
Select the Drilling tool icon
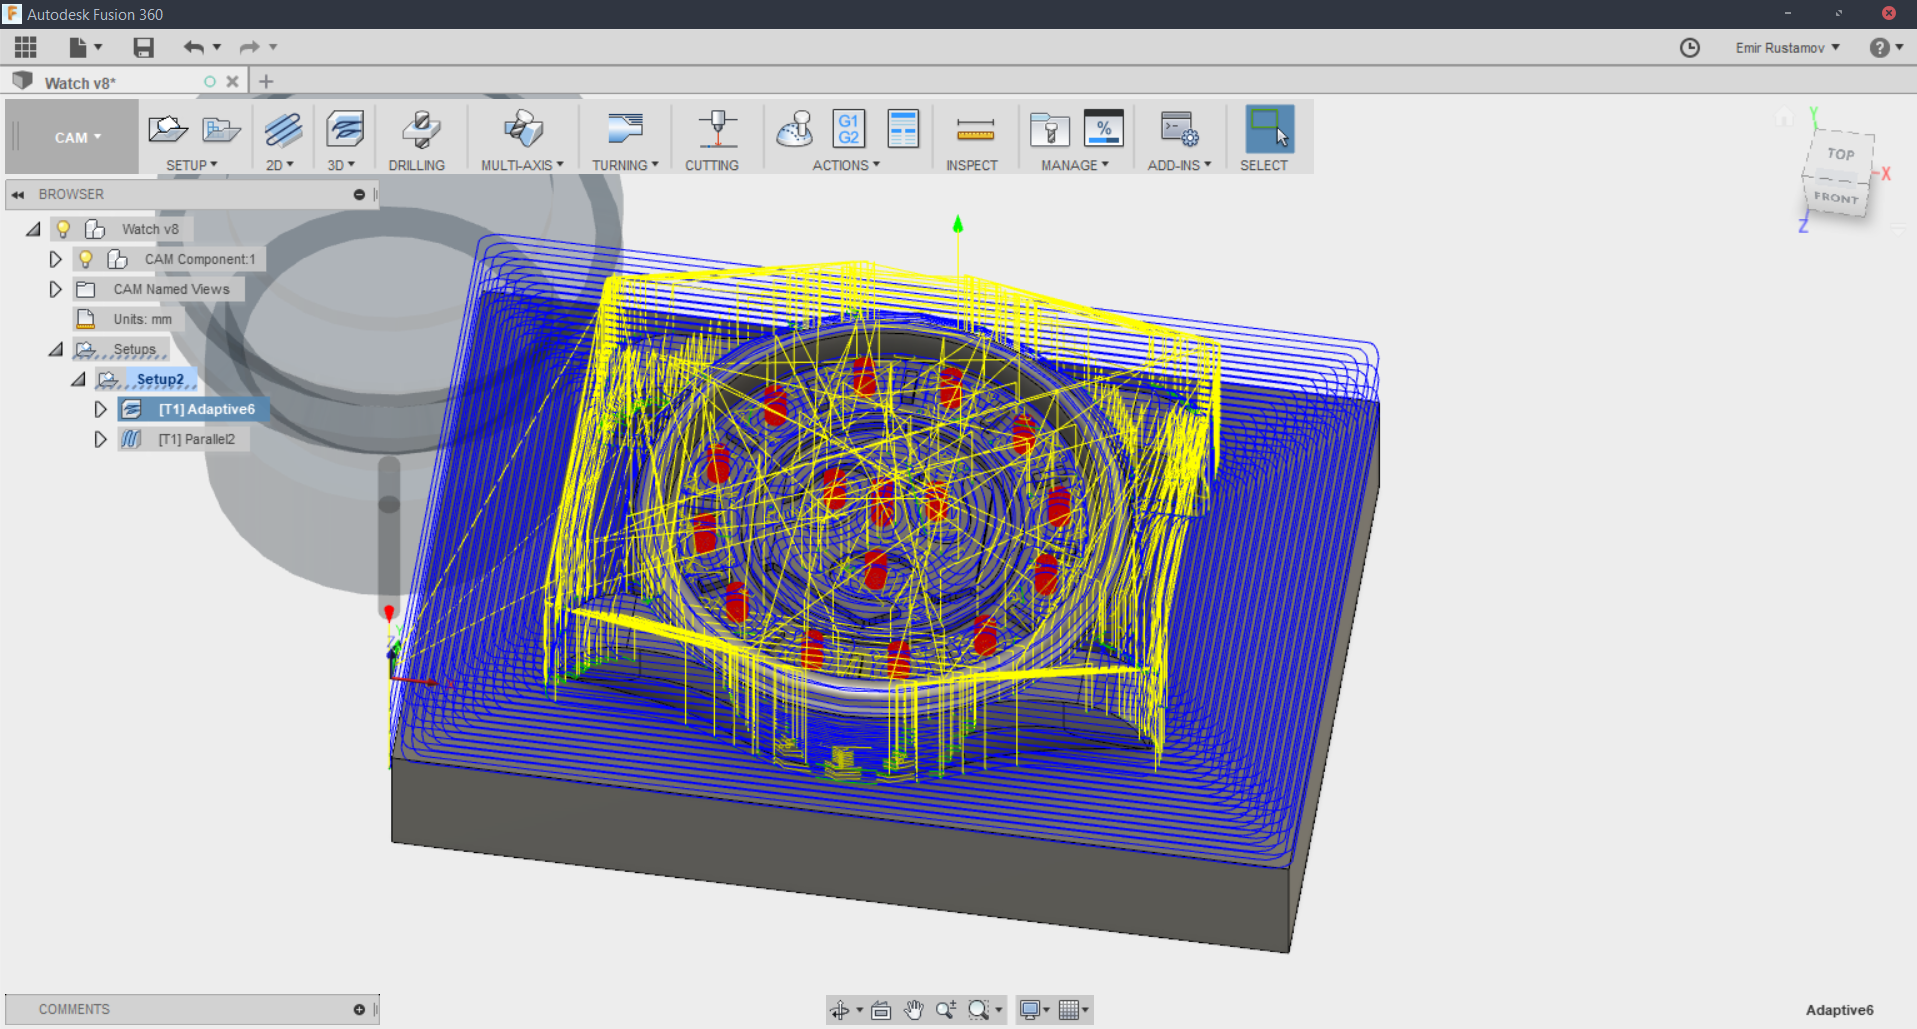point(421,129)
